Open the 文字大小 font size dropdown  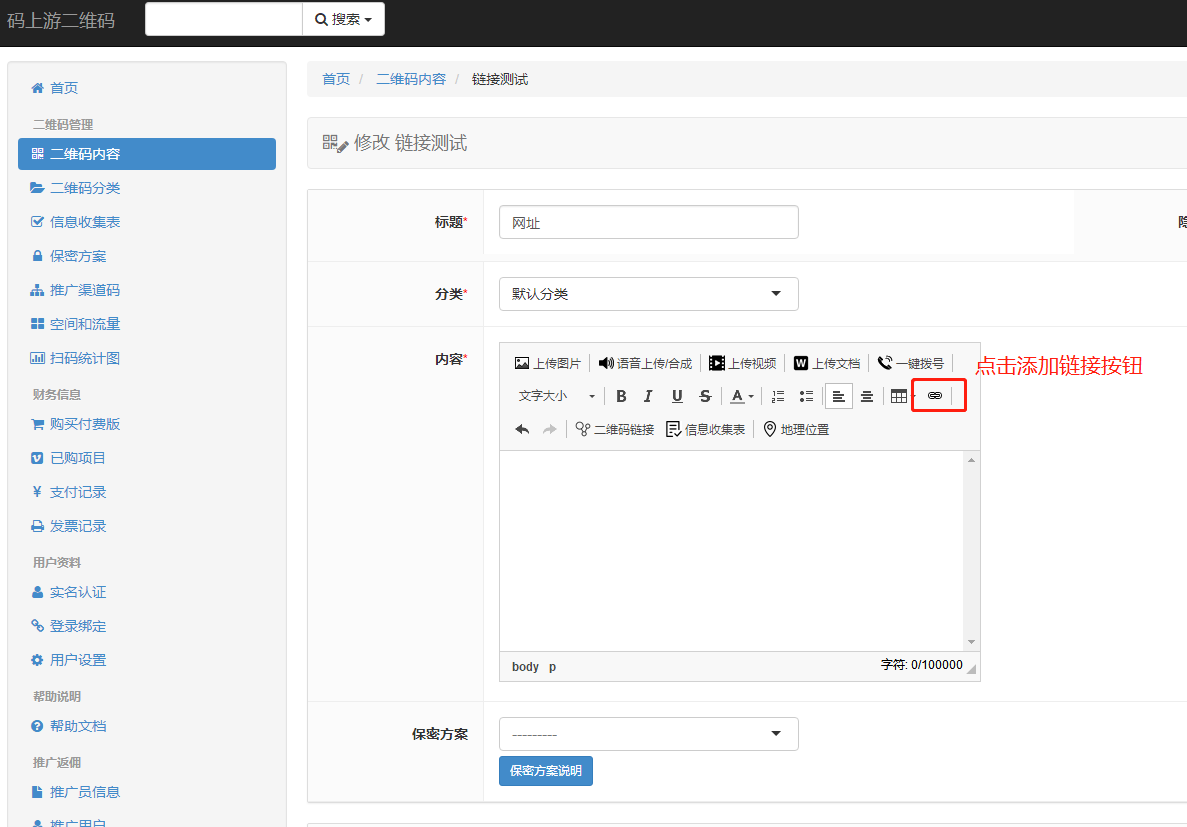pyautogui.click(x=556, y=396)
